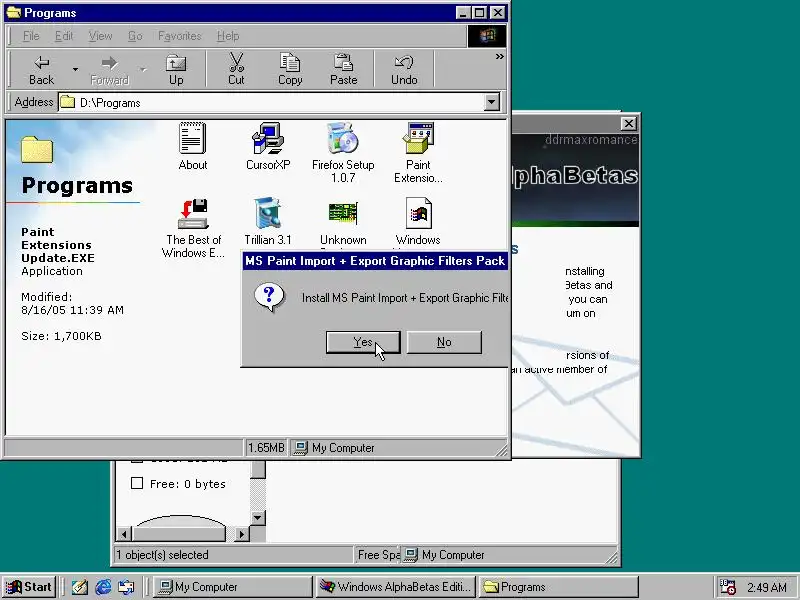Select the Windows media file icon
Image resolution: width=800 pixels, height=600 pixels.
[418, 213]
